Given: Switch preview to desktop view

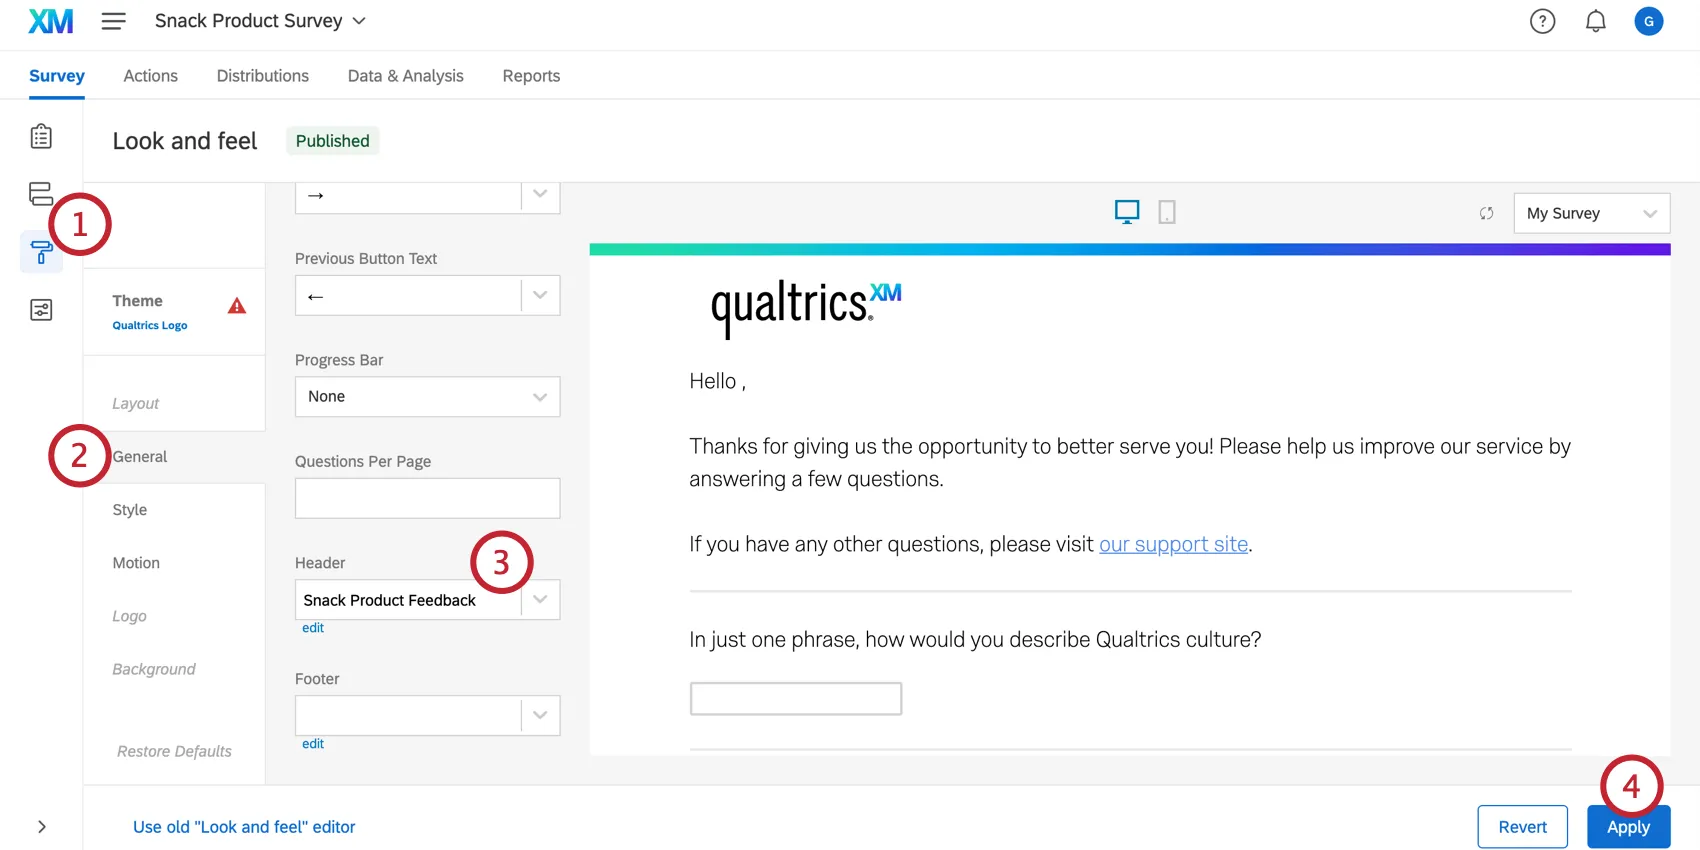Looking at the screenshot, I should [x=1127, y=211].
